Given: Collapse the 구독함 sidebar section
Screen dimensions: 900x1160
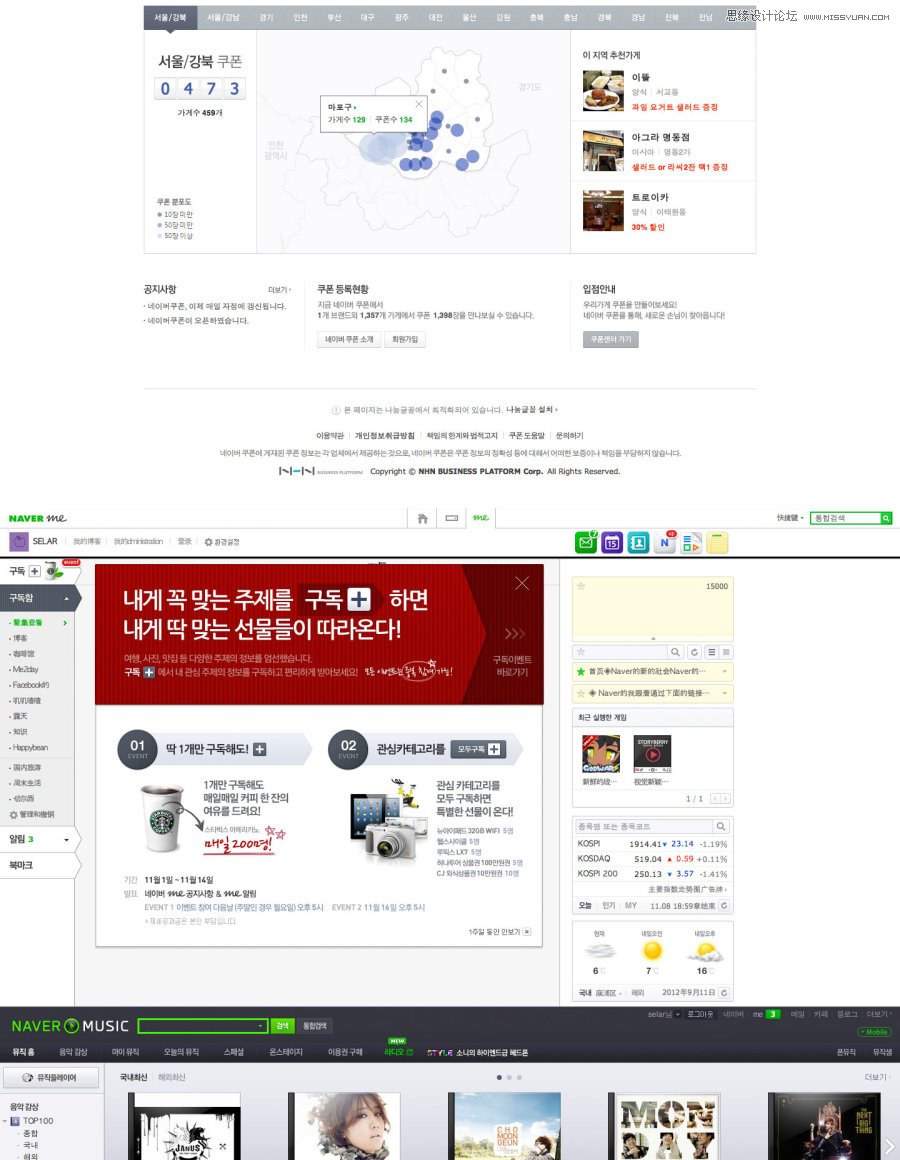Looking at the screenshot, I should point(67,598).
